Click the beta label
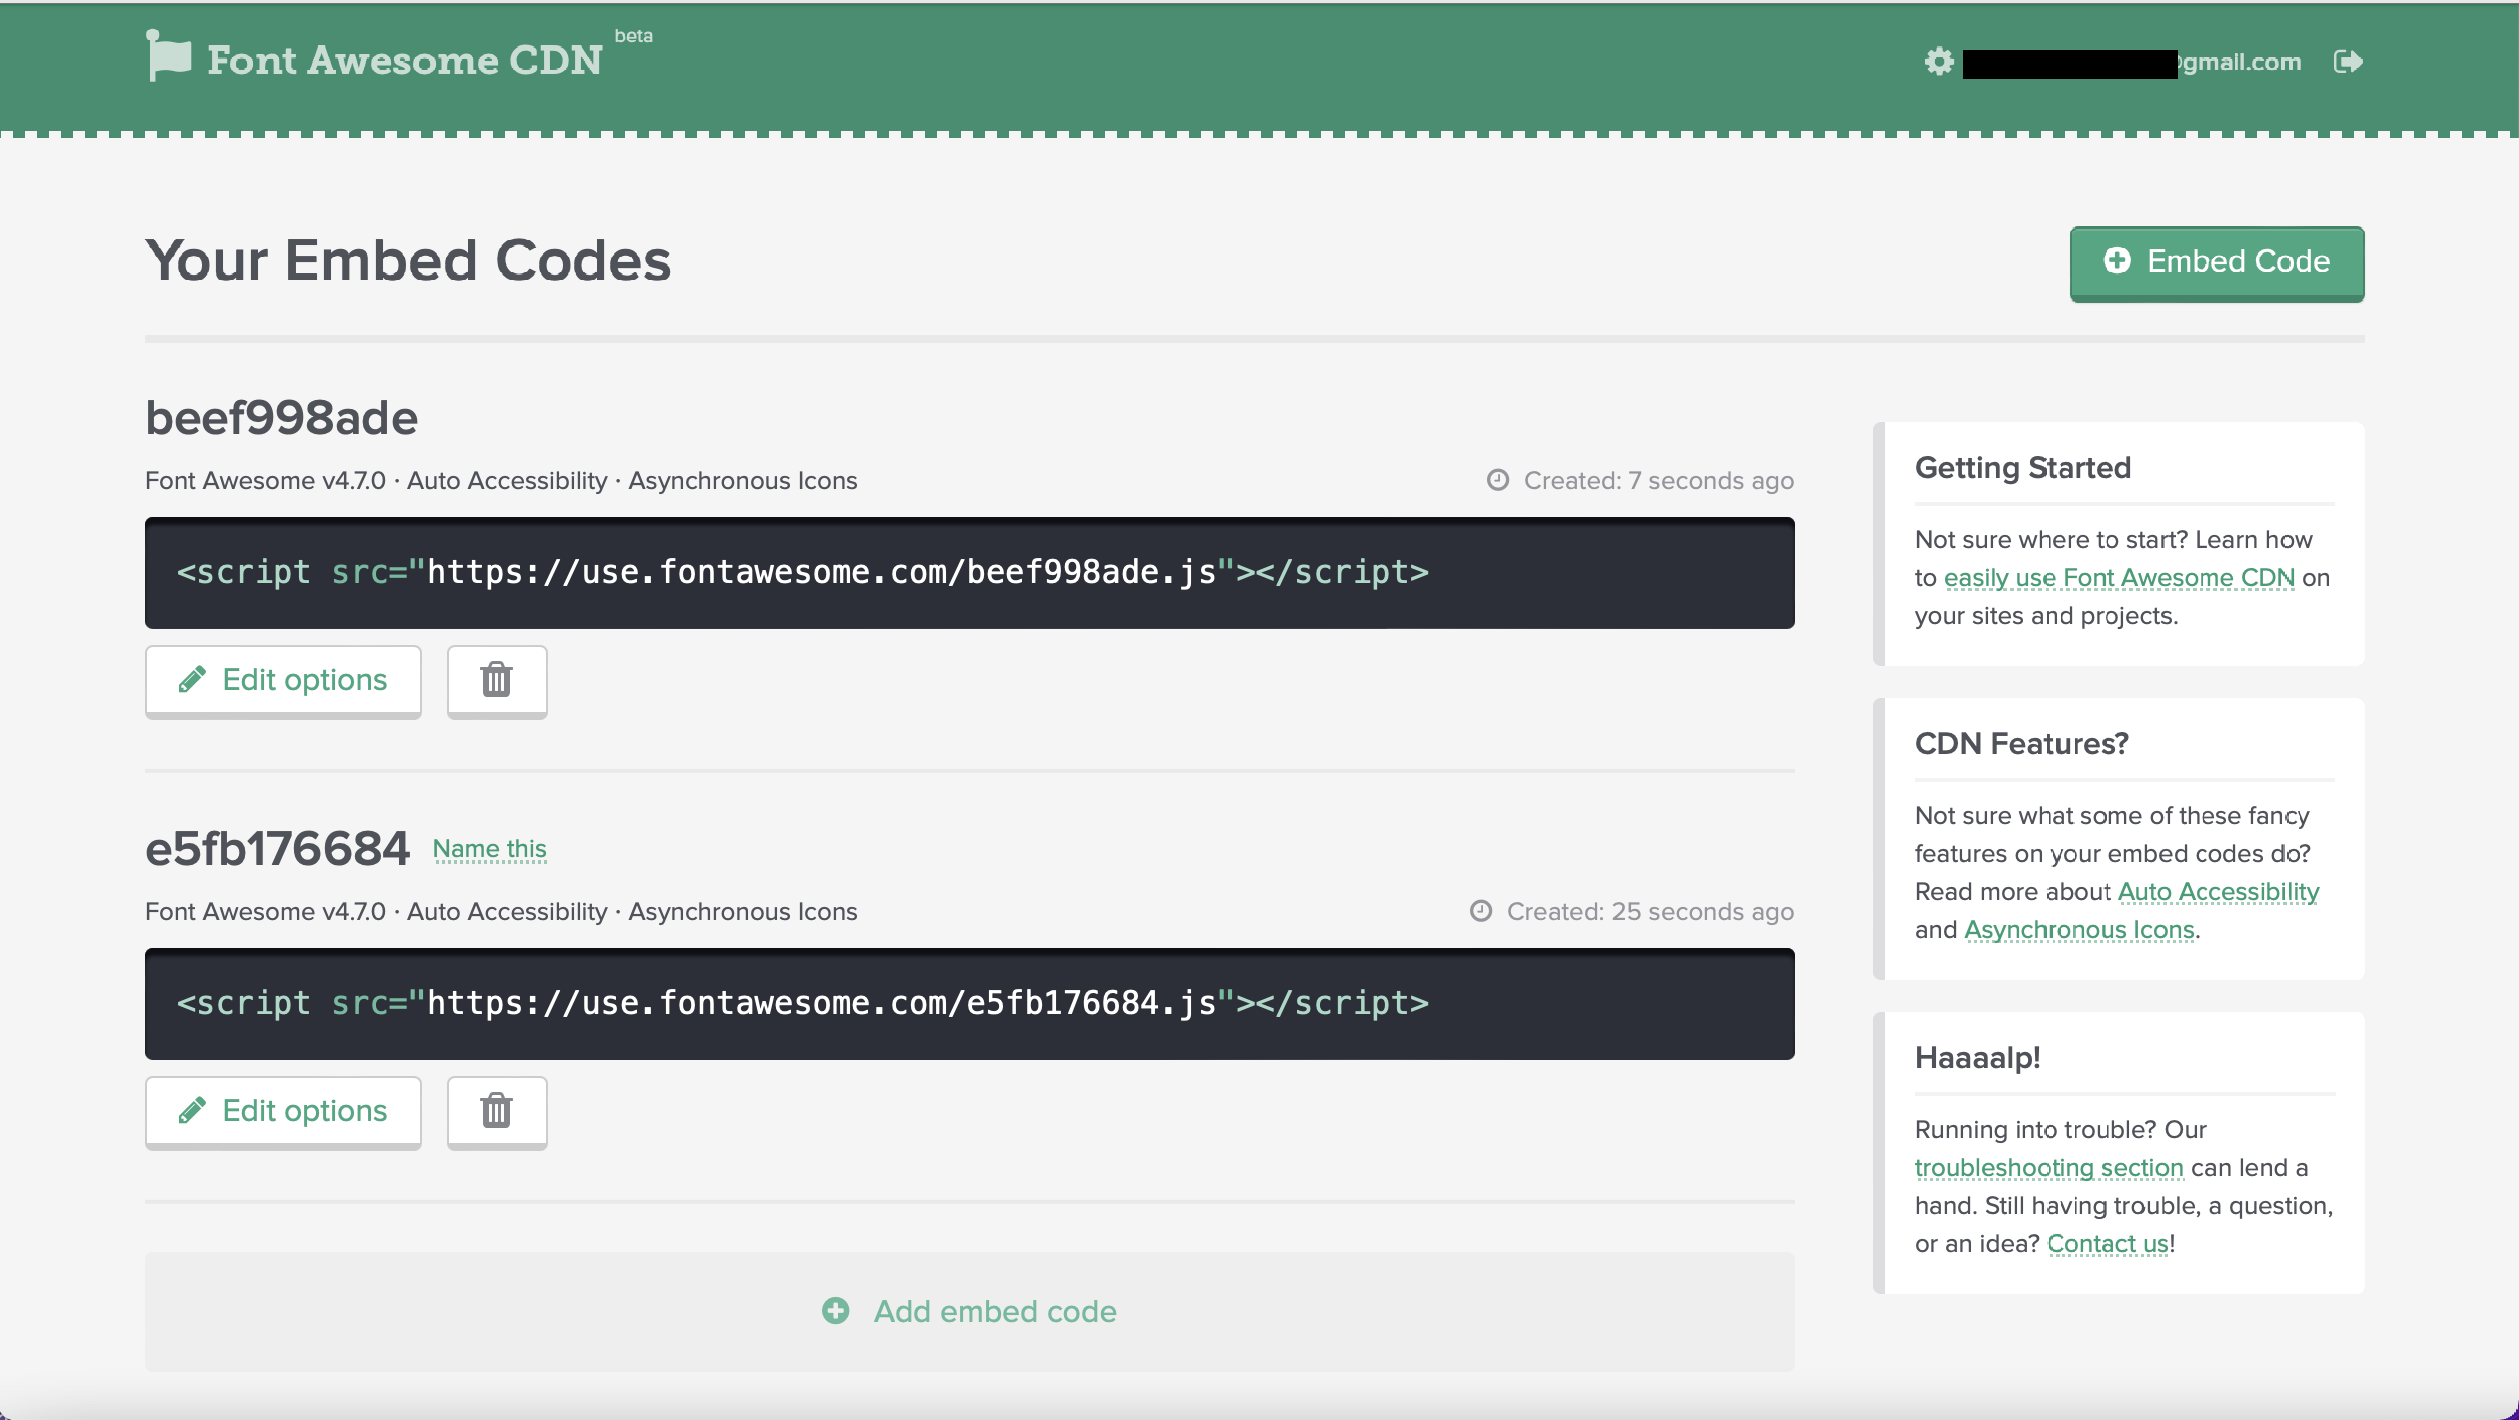Image resolution: width=2519 pixels, height=1420 pixels. coord(633,36)
